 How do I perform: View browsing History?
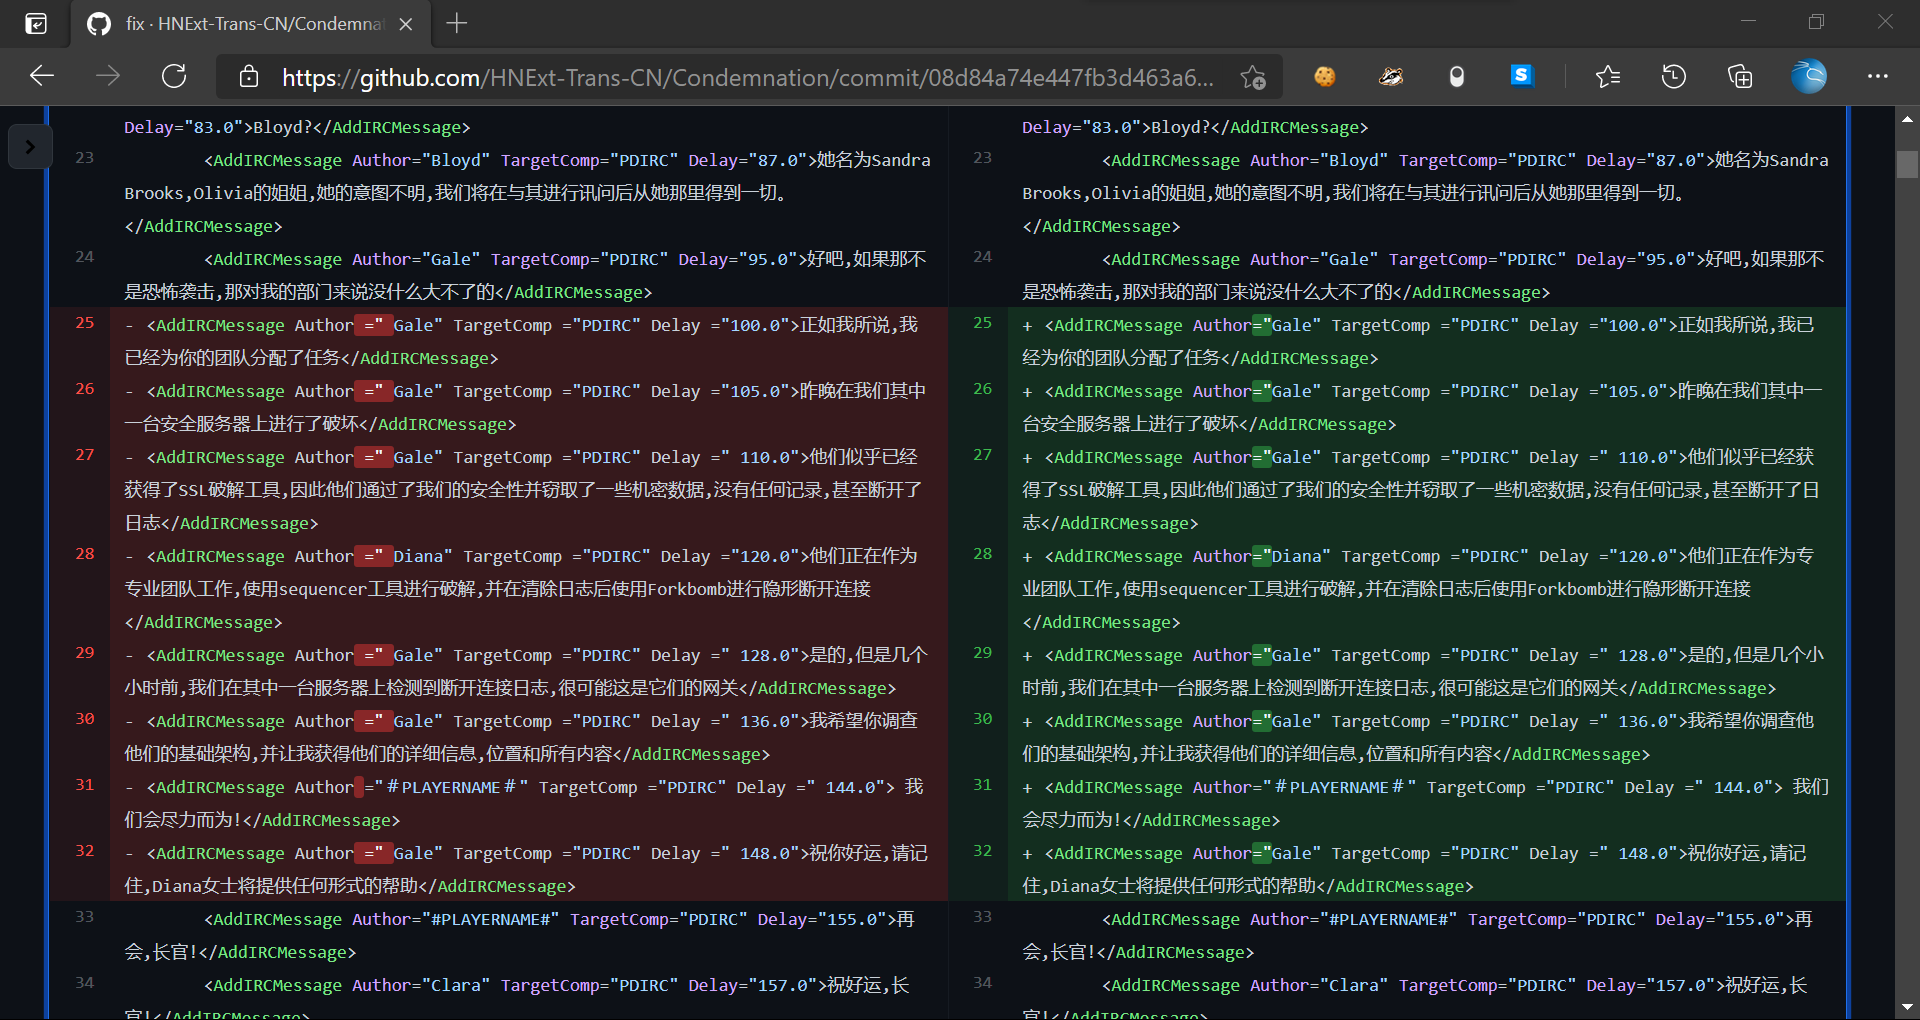[1673, 76]
